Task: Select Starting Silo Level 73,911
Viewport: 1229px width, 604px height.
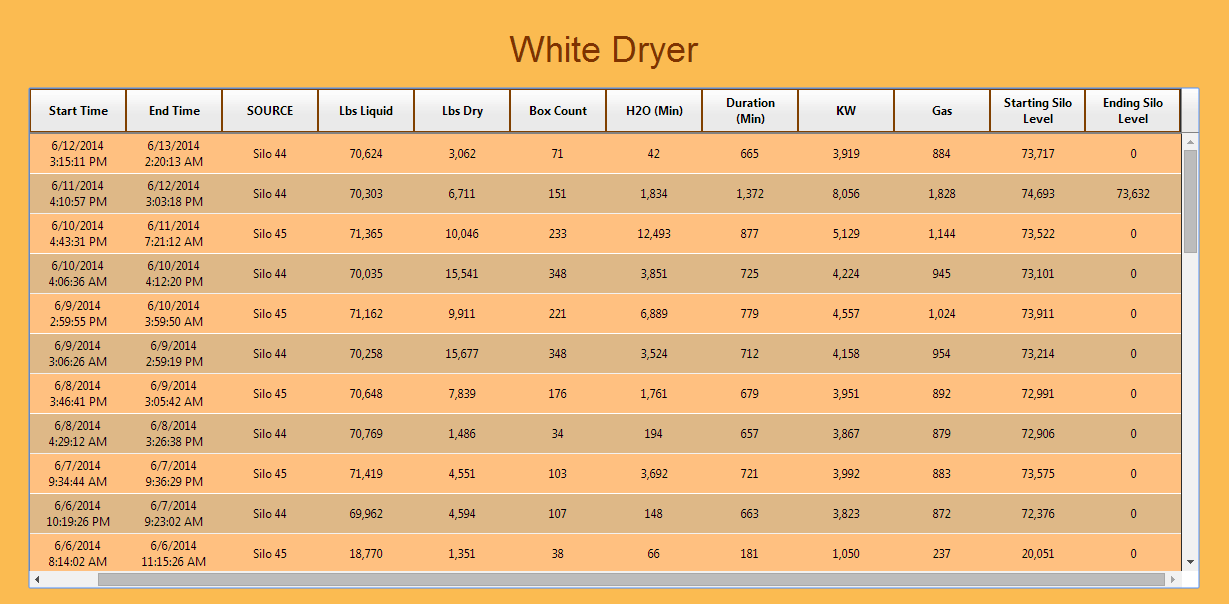Action: (1038, 314)
